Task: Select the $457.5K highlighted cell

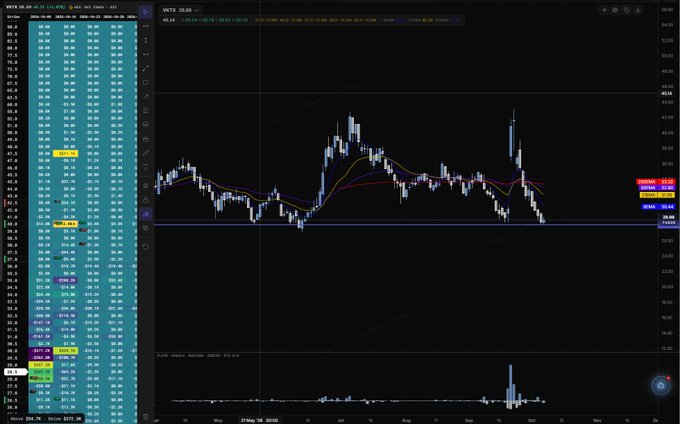Action: coord(41,365)
